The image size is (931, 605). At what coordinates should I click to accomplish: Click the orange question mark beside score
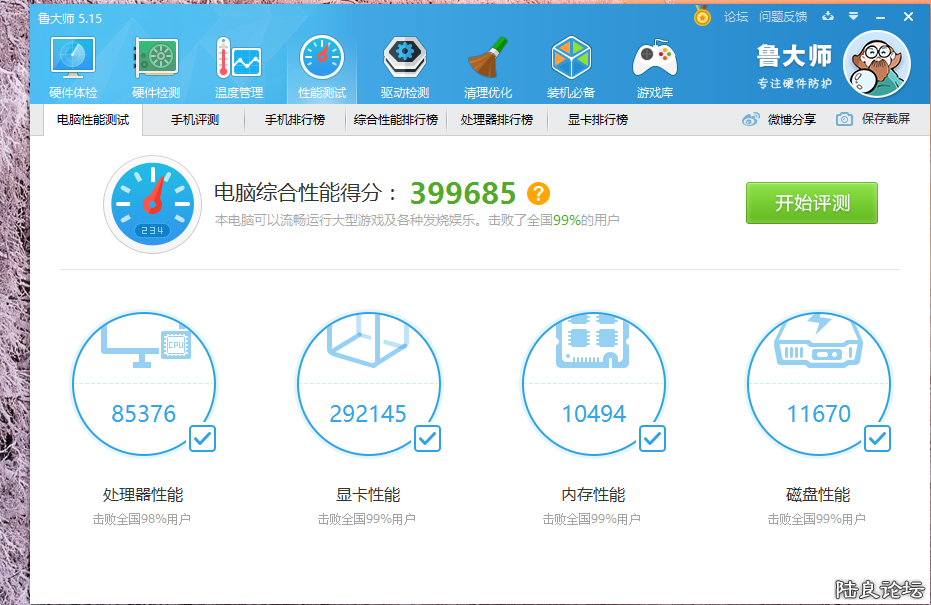pyautogui.click(x=539, y=193)
